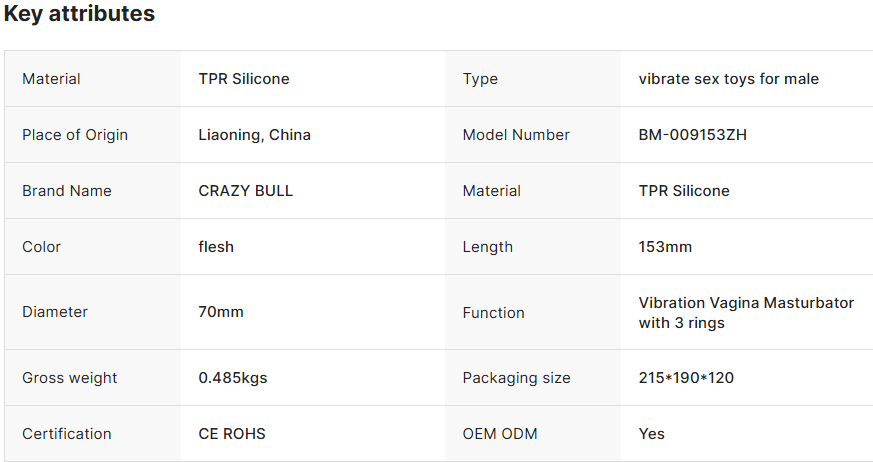
Task: Click the 153mm length value
Action: pyautogui.click(x=665, y=247)
